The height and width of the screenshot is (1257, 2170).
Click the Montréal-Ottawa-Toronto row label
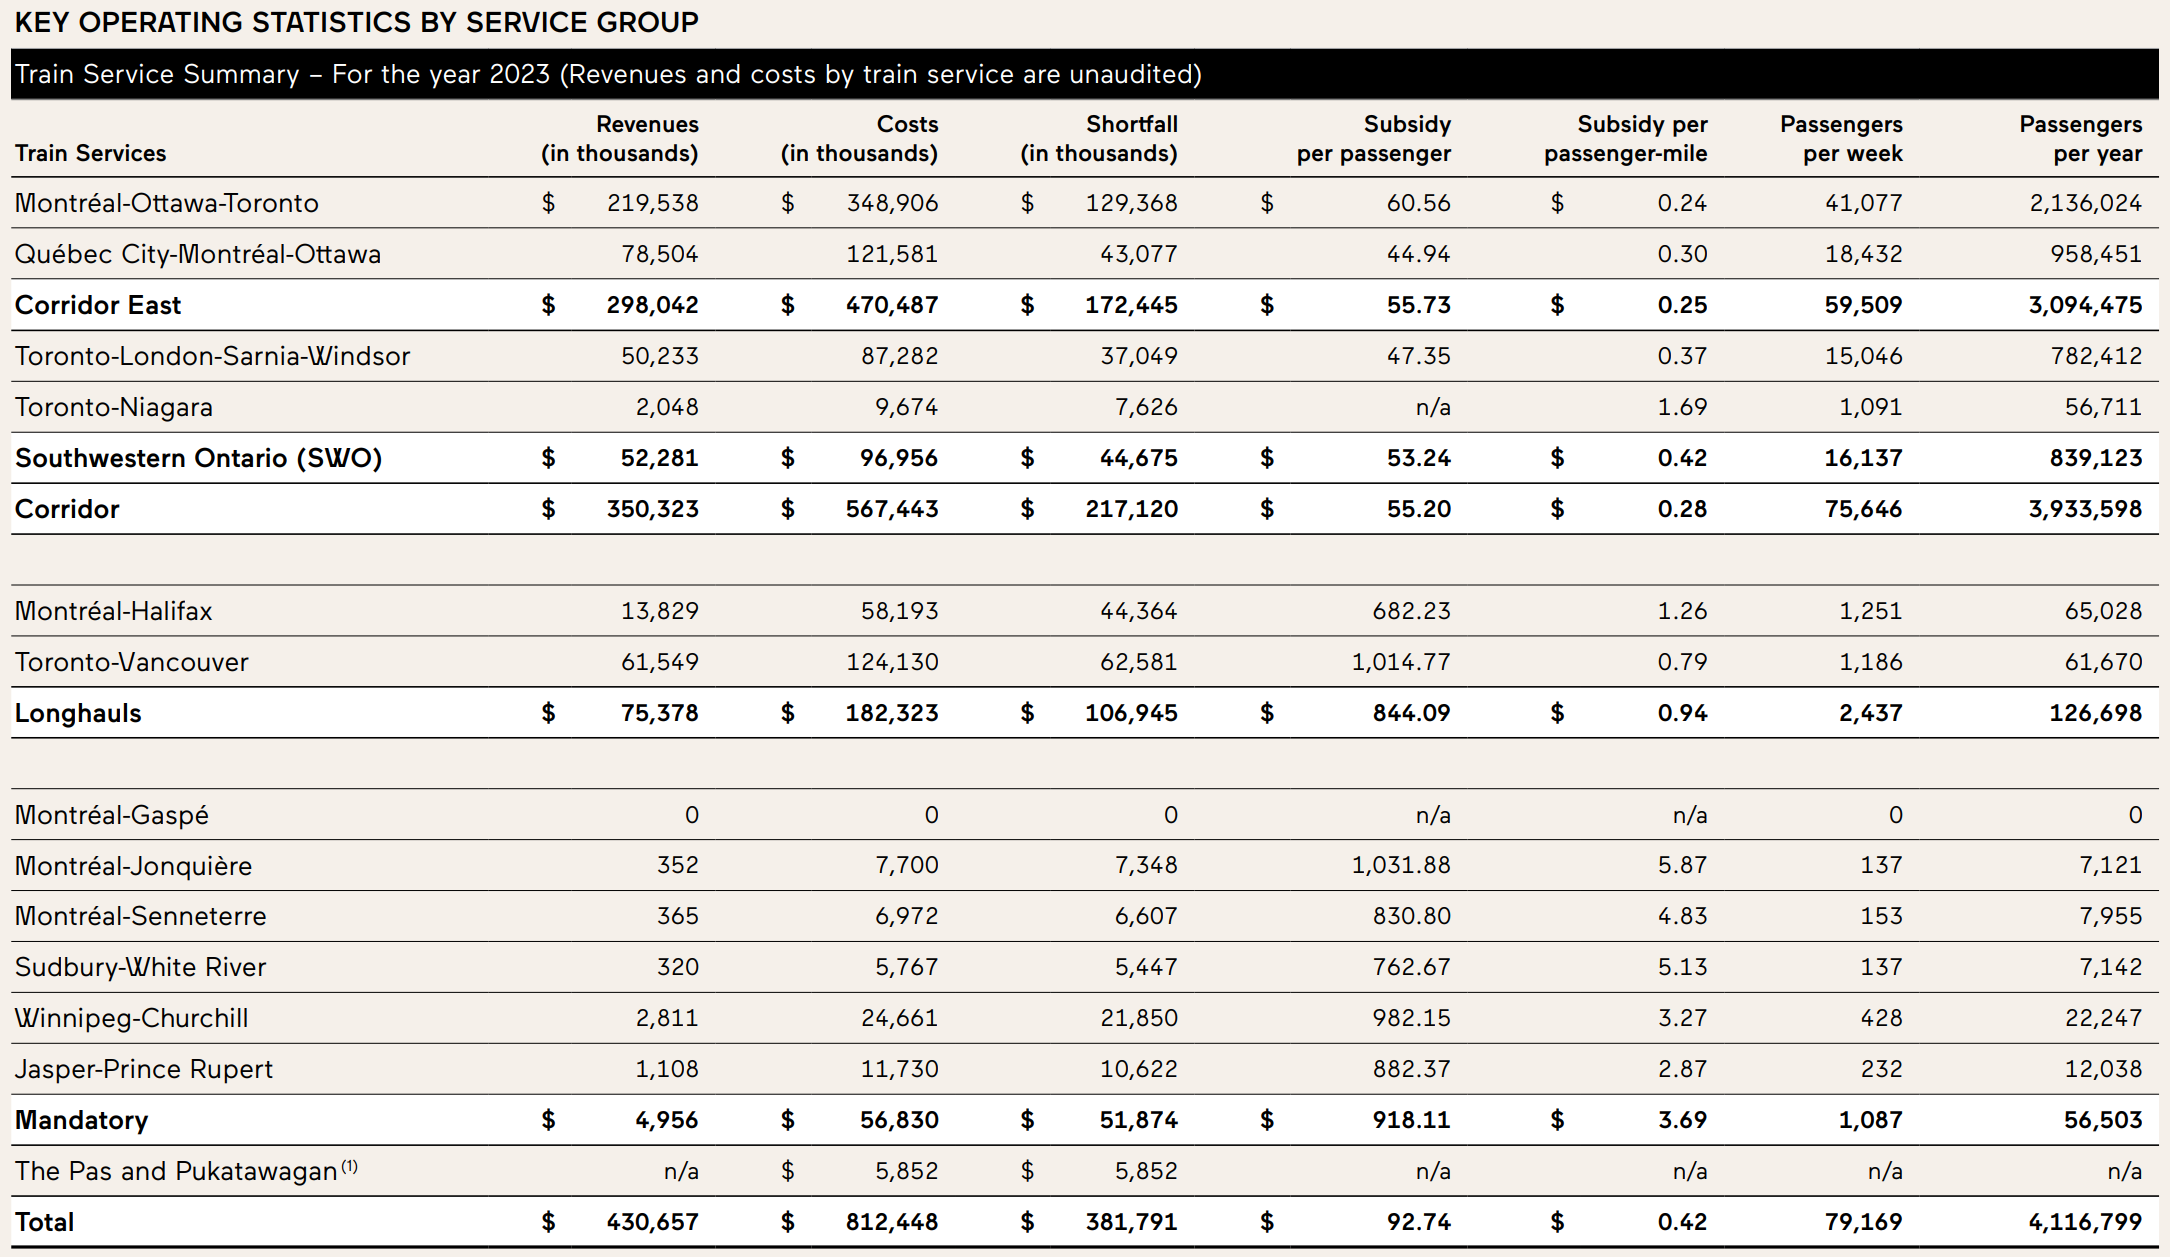[166, 203]
